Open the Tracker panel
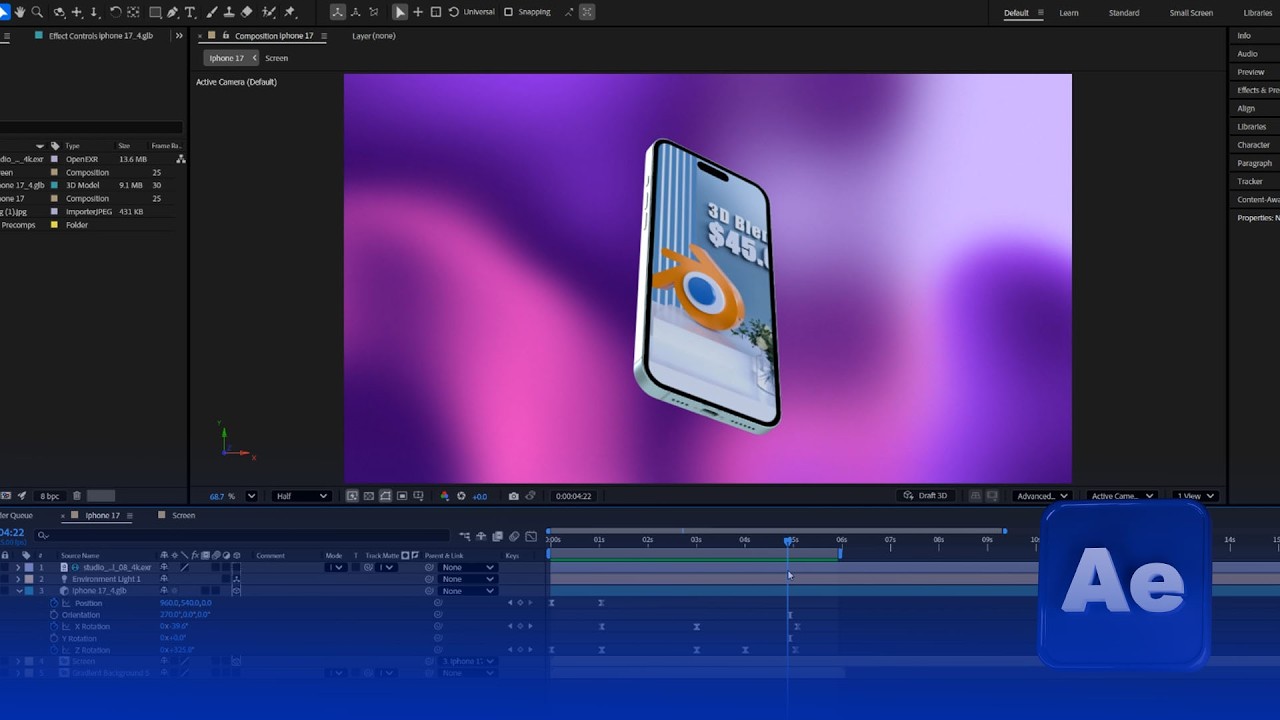 pos(1250,181)
